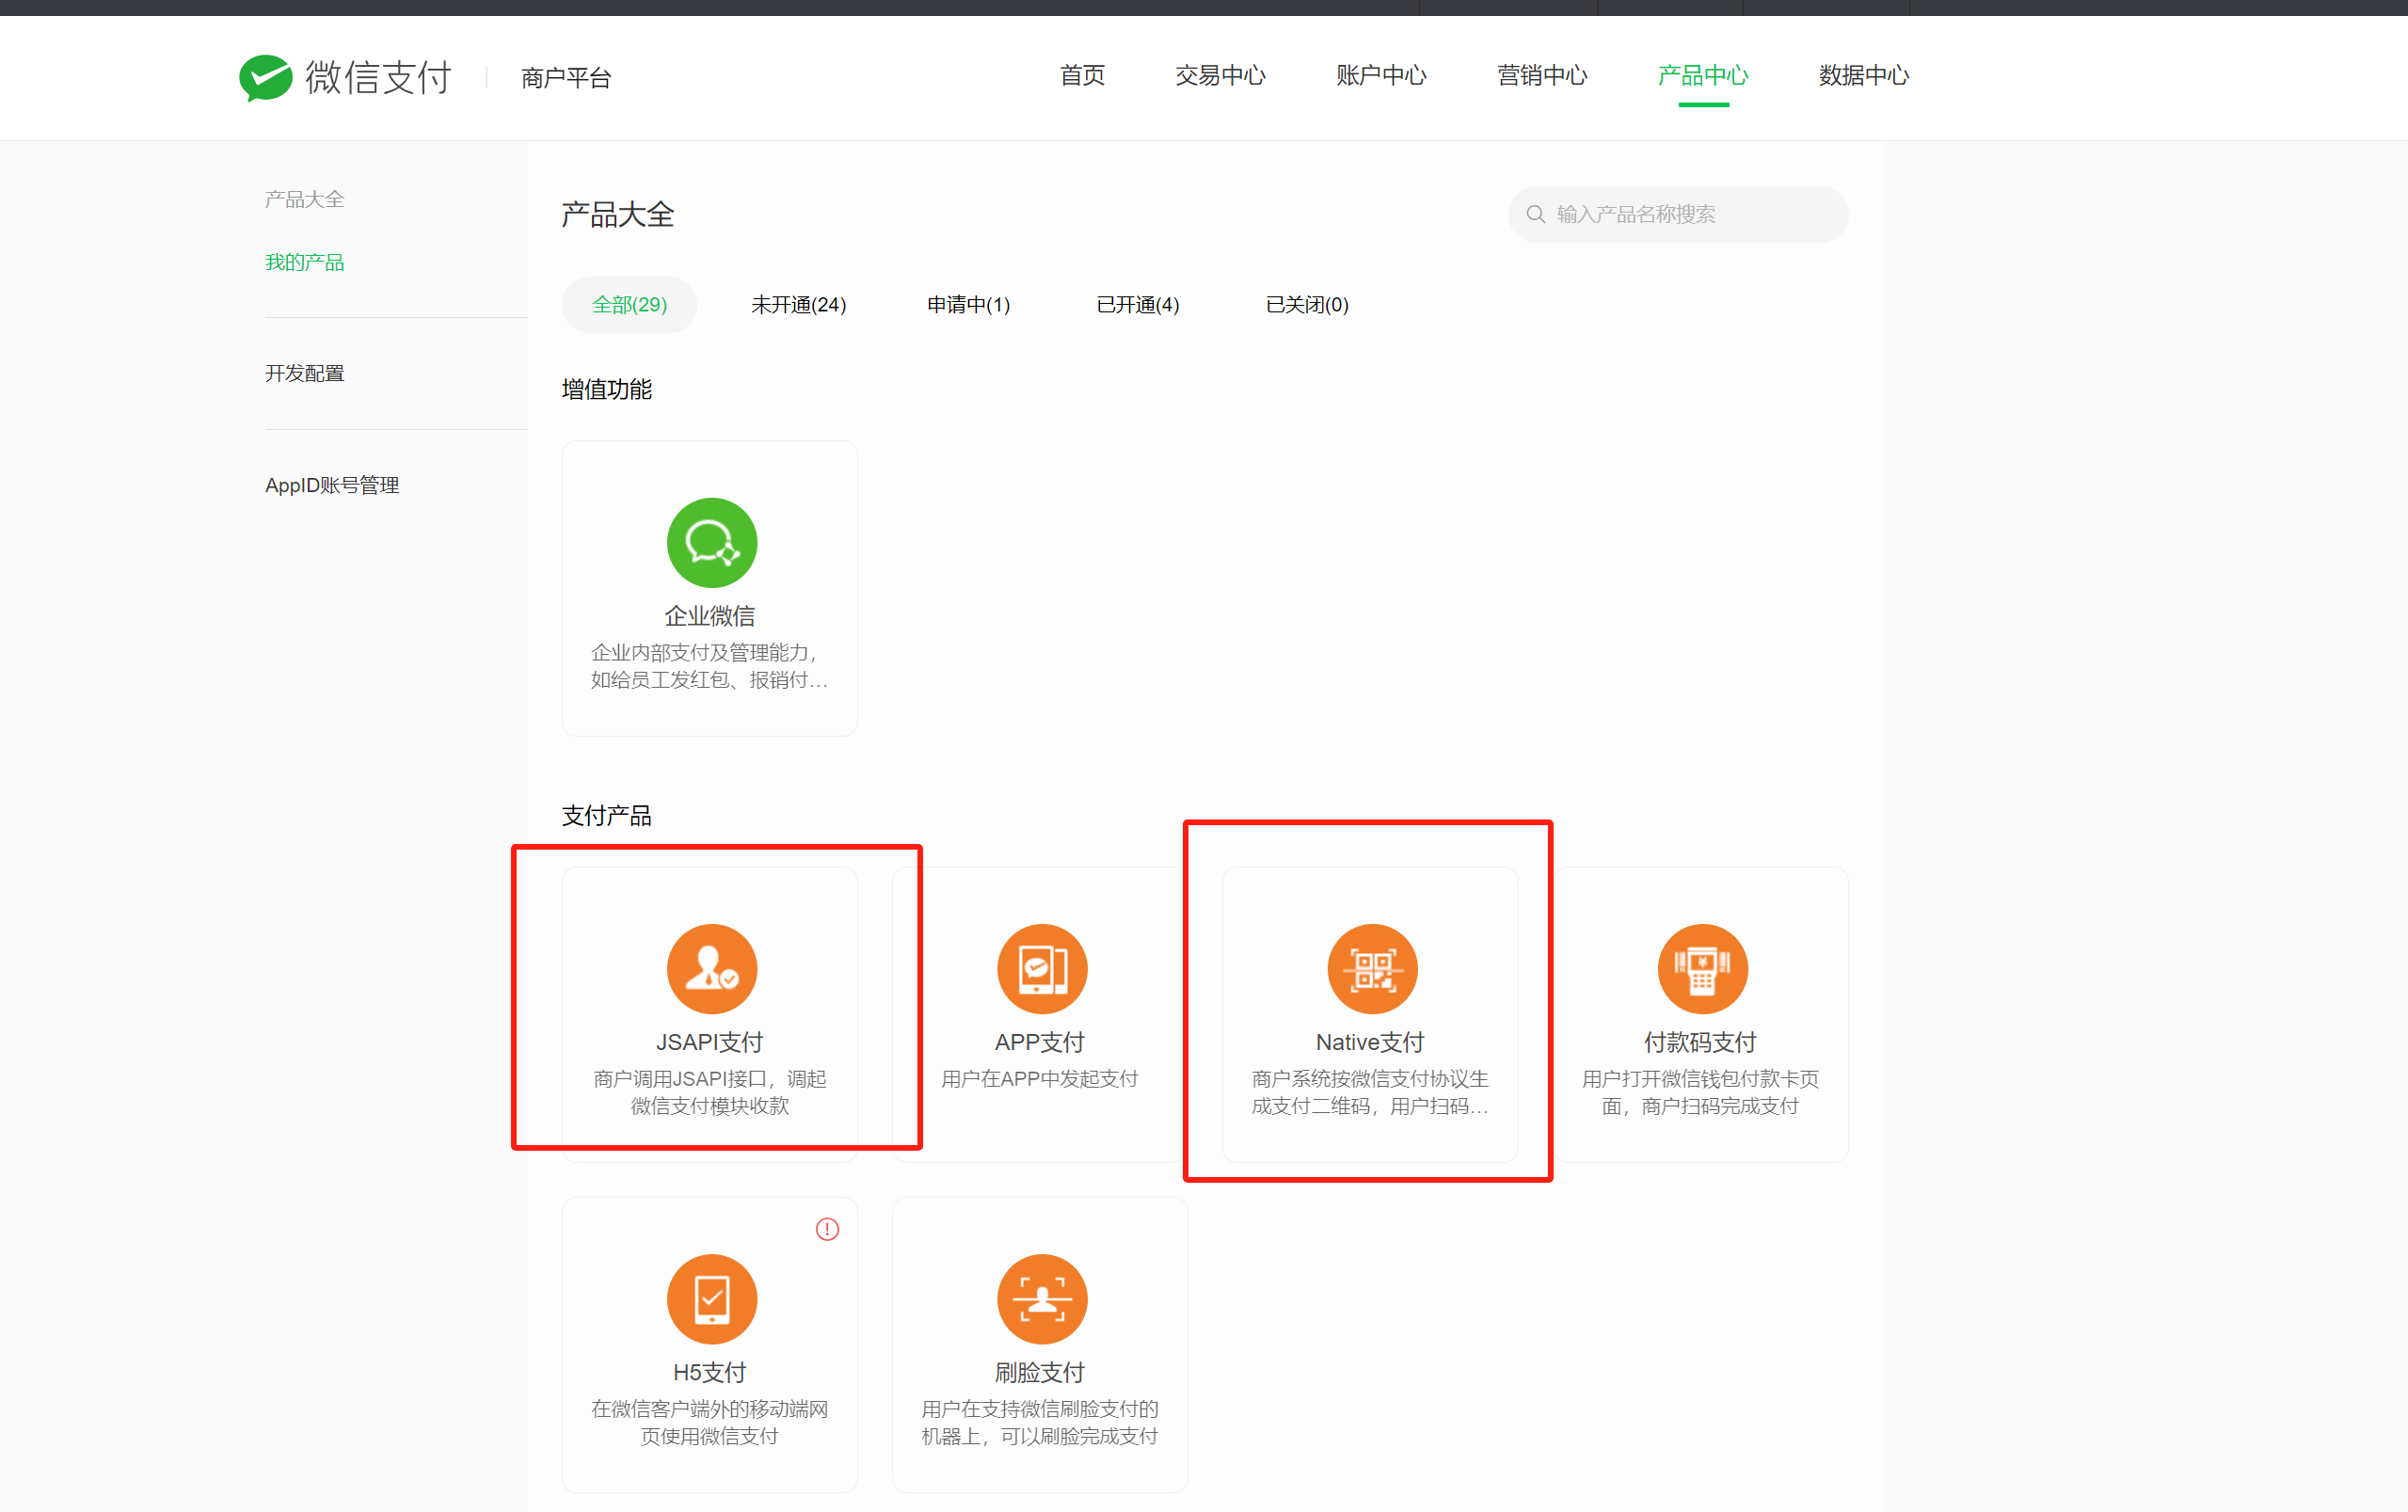The height and width of the screenshot is (1512, 2408).
Task: Switch to the 未开通(24) tab
Action: pyautogui.click(x=798, y=304)
